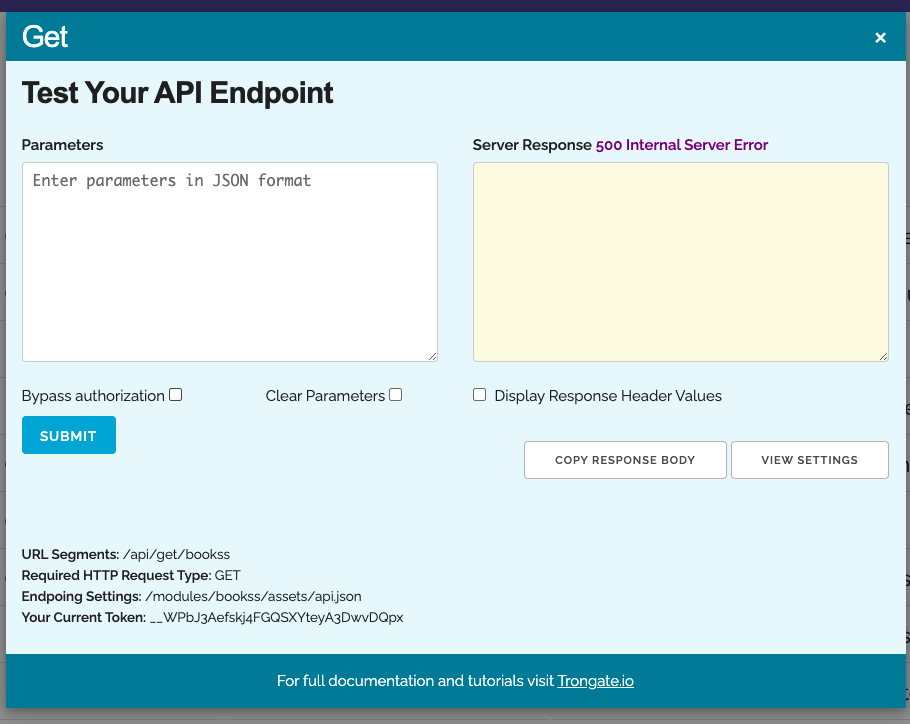Enable Bypass authorization
The width and height of the screenshot is (910, 724).
tap(175, 394)
